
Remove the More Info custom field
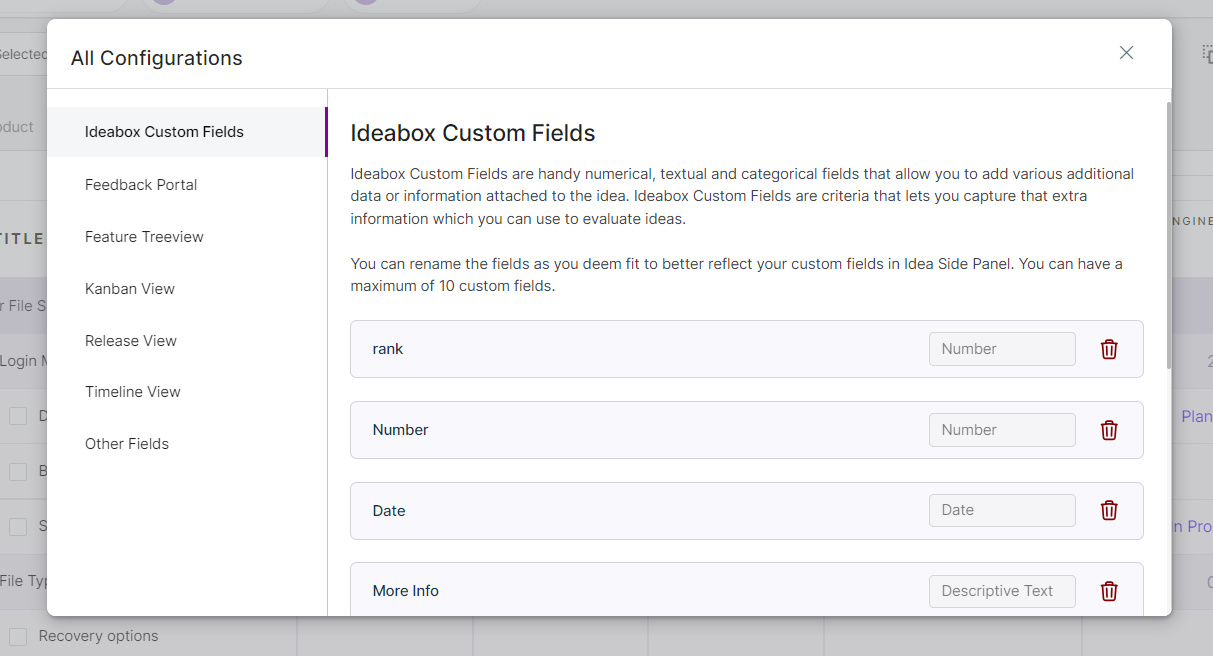(x=1108, y=591)
